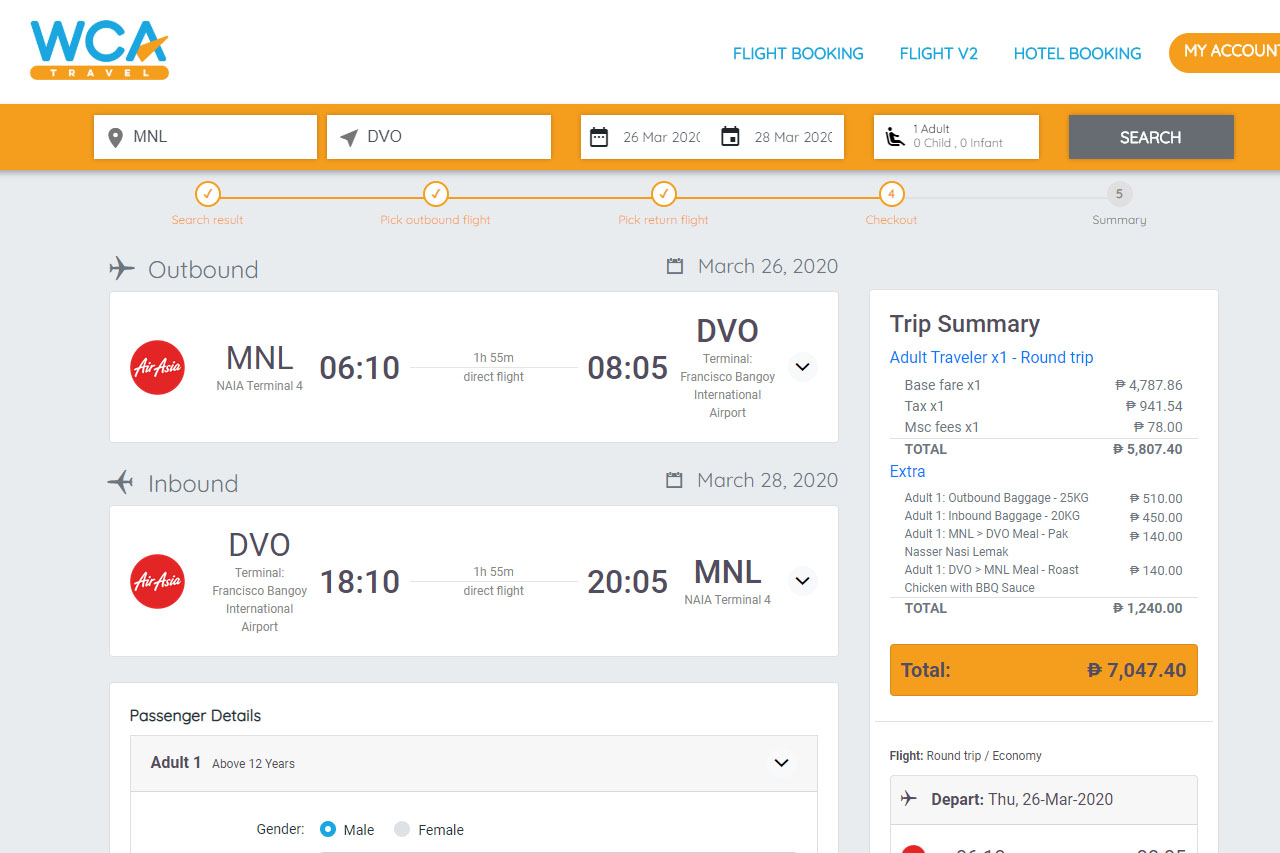1280x853 pixels.
Task: Click the Inbound airplane icon
Action: pyautogui.click(x=121, y=482)
